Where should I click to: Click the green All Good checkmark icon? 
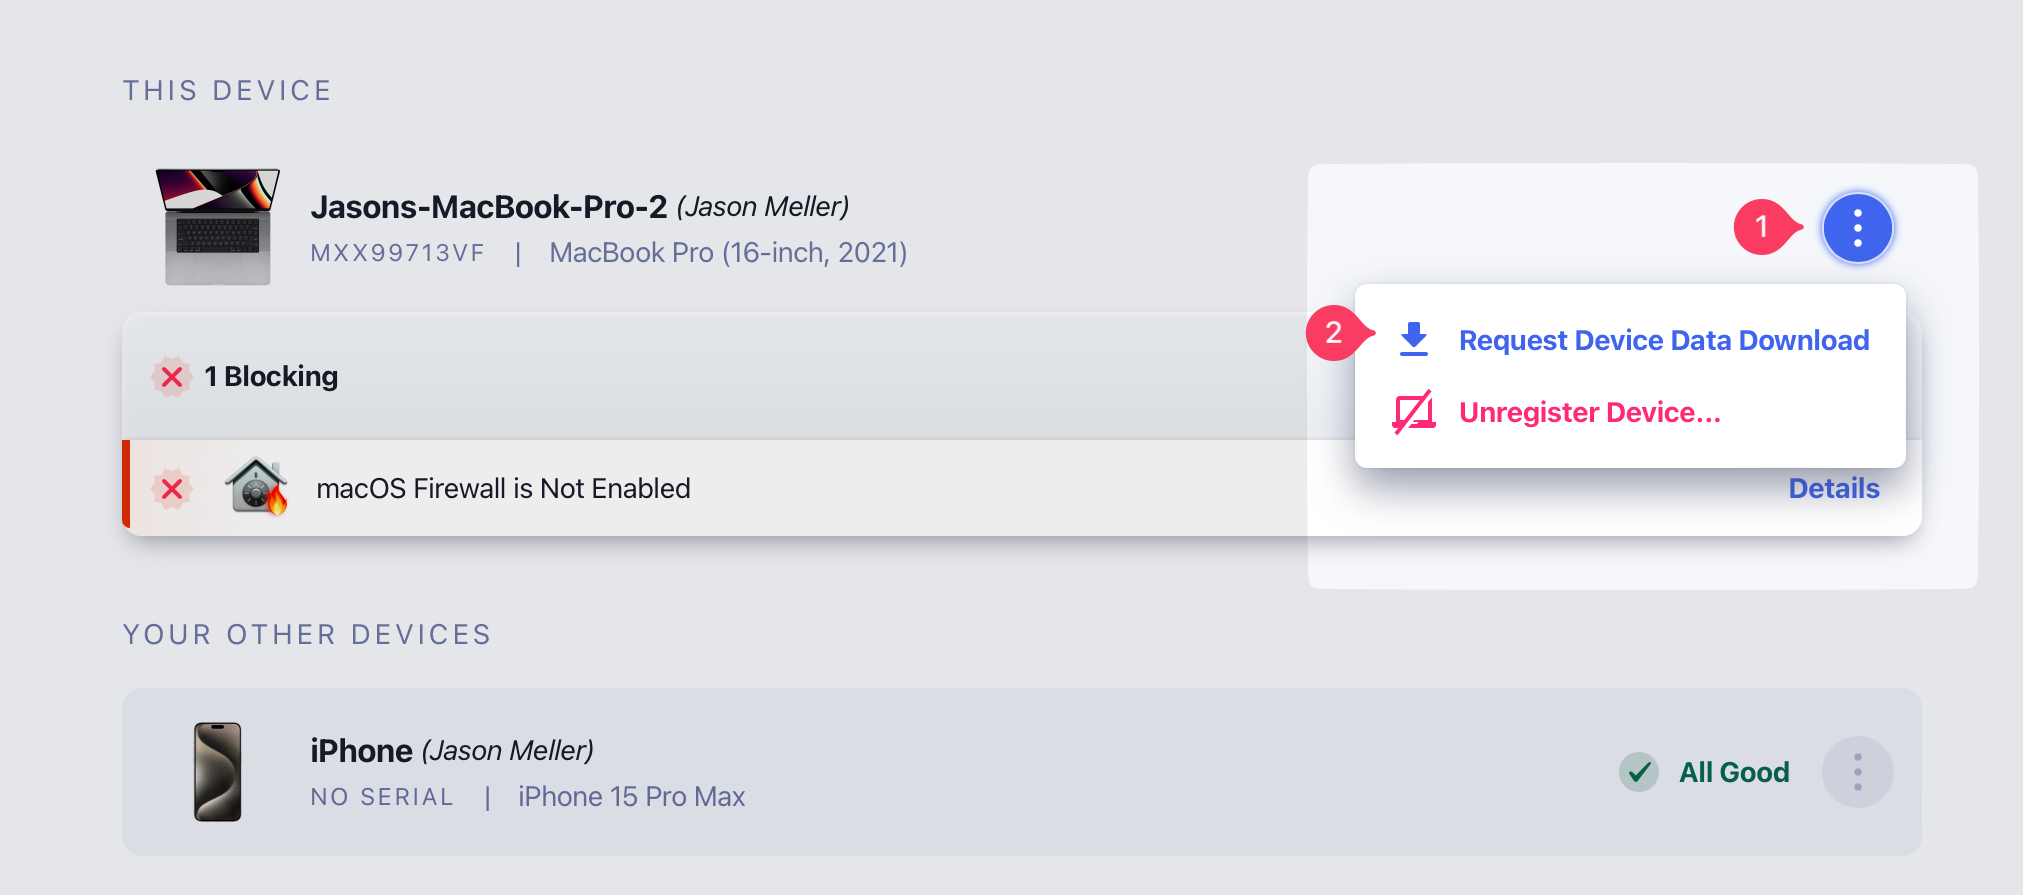[1638, 772]
